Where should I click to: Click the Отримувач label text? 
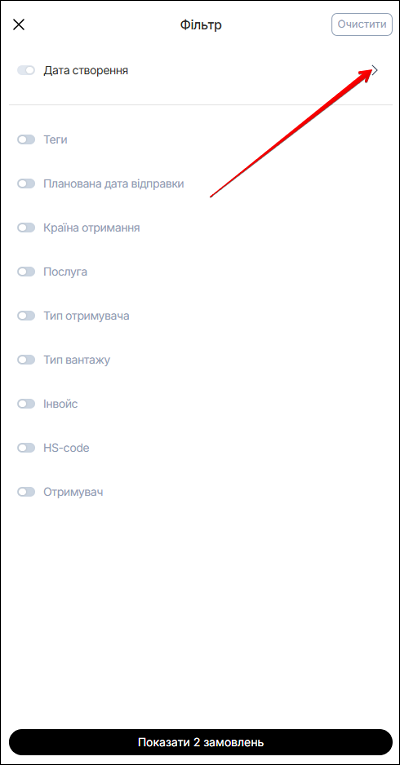(x=73, y=492)
